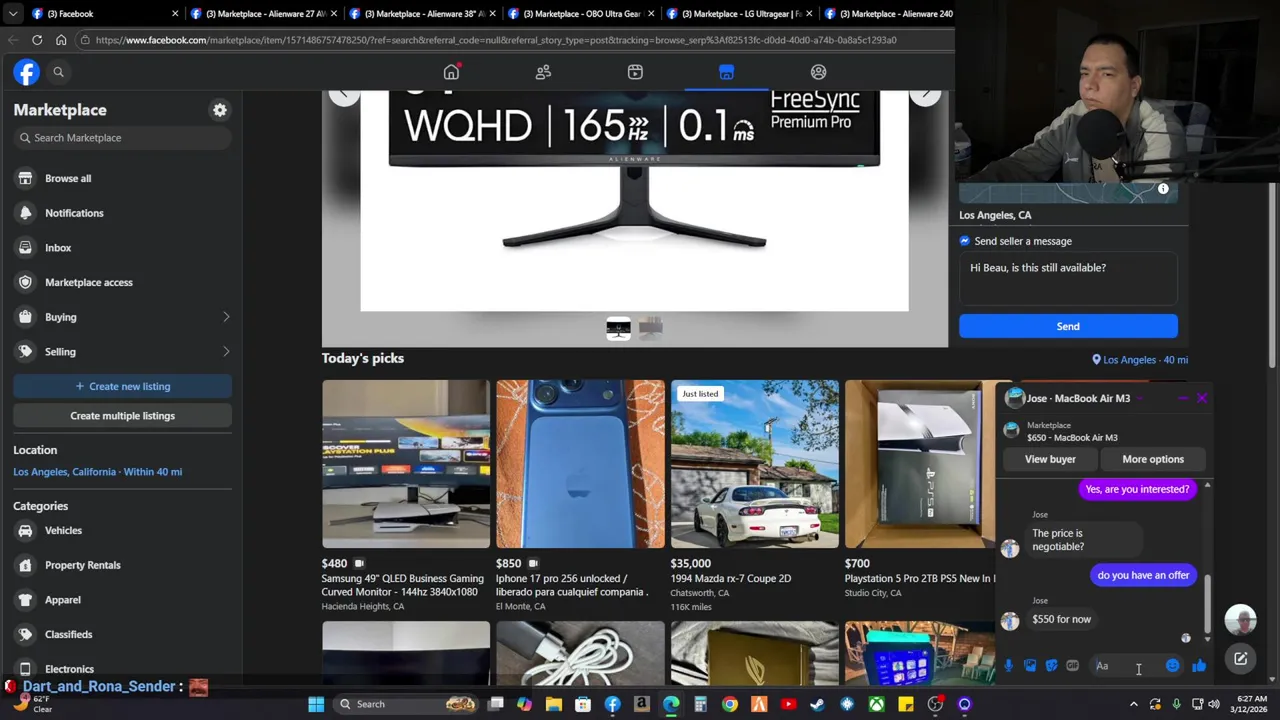Open the Friends icon in top navigation
This screenshot has height=720, width=1280.
[543, 72]
